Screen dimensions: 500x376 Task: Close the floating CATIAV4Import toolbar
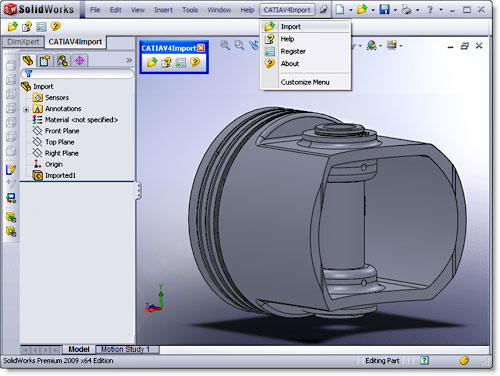click(201, 48)
